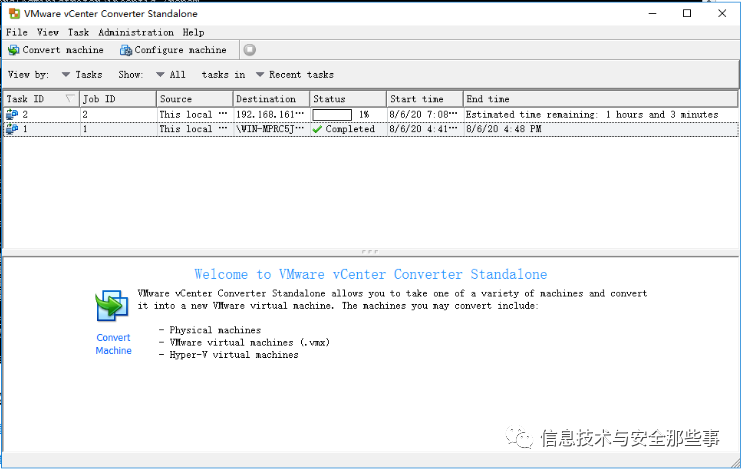Sort by the Source column header
The height and width of the screenshot is (470, 743).
(194, 99)
